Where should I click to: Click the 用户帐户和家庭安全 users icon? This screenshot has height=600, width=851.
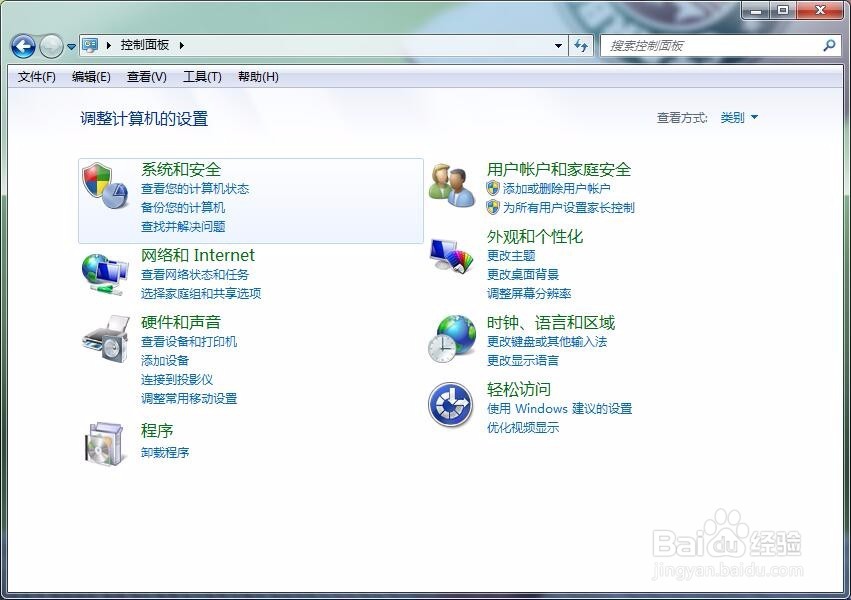click(452, 184)
